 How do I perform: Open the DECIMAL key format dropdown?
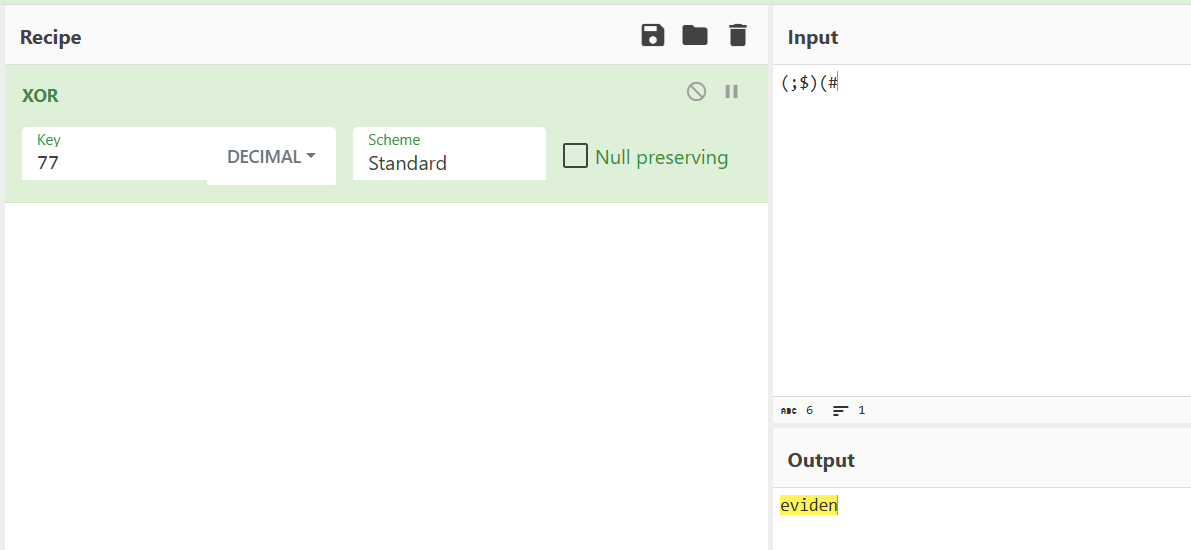point(271,157)
